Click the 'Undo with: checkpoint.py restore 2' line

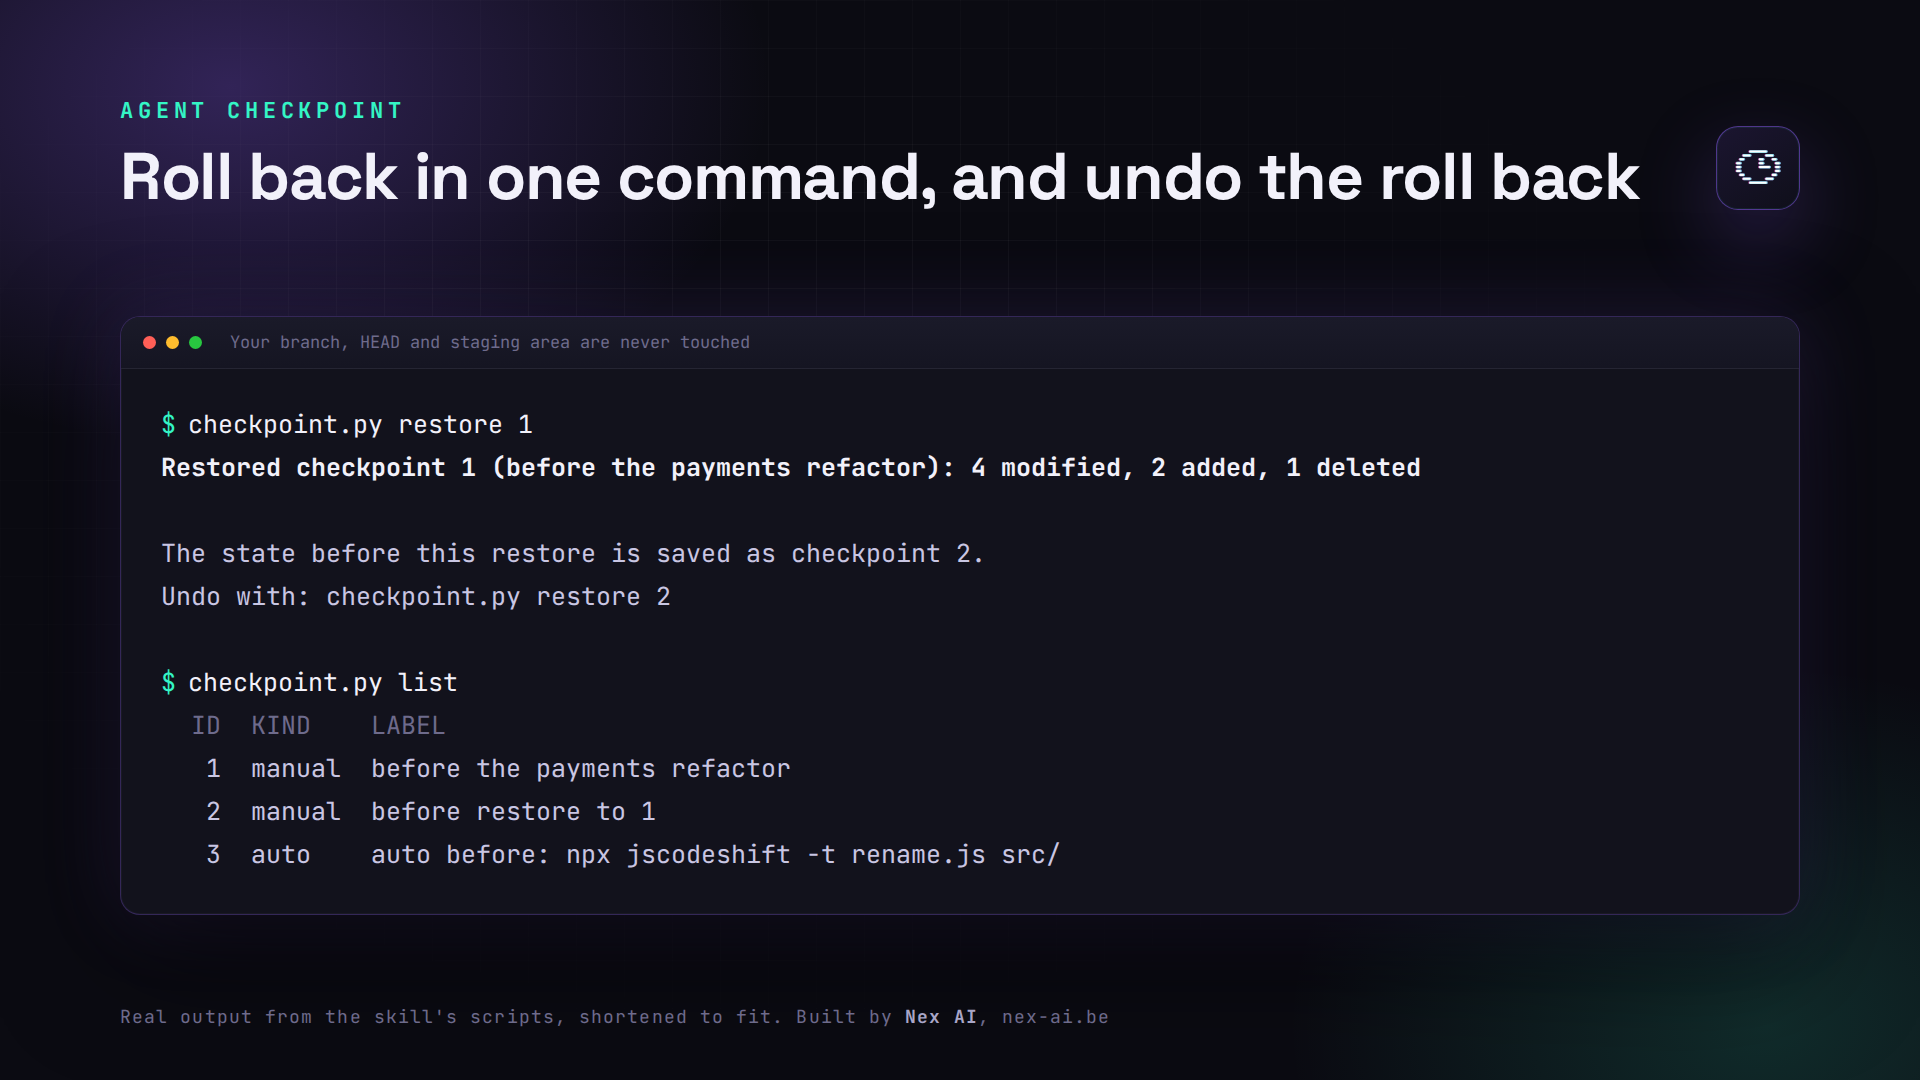pos(416,597)
